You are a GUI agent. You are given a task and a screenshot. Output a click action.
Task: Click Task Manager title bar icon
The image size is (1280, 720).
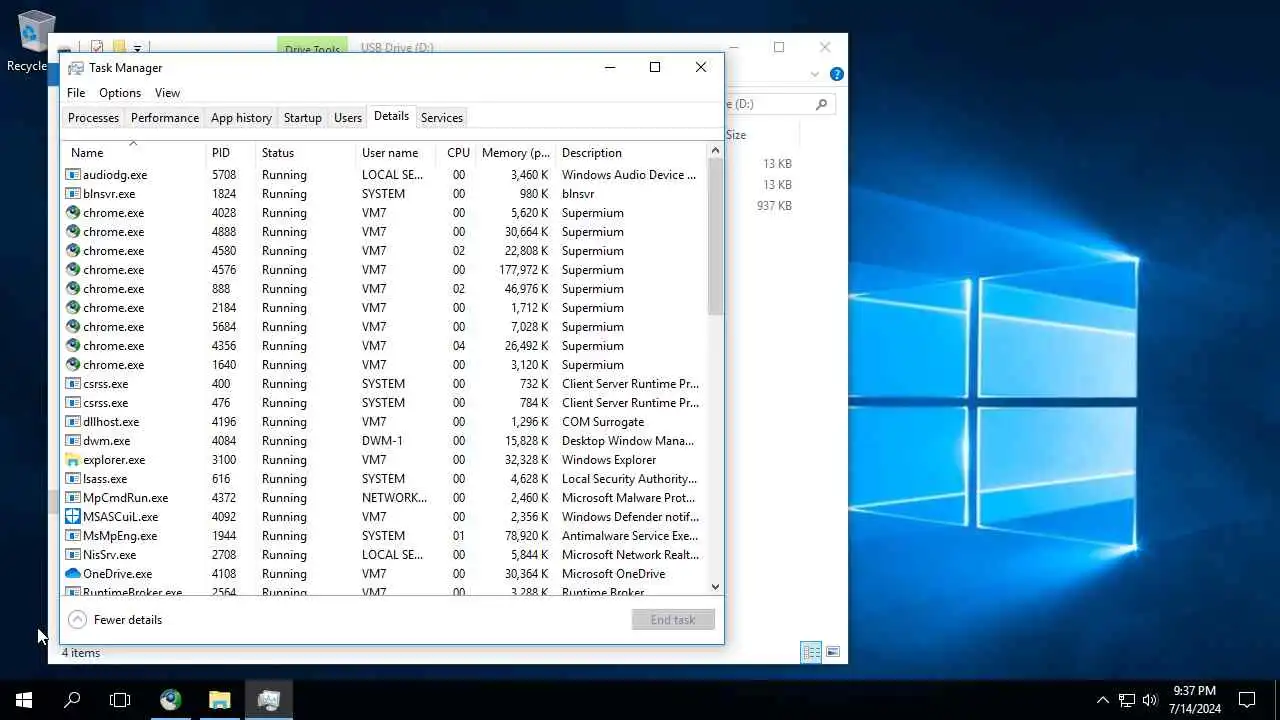coord(76,68)
